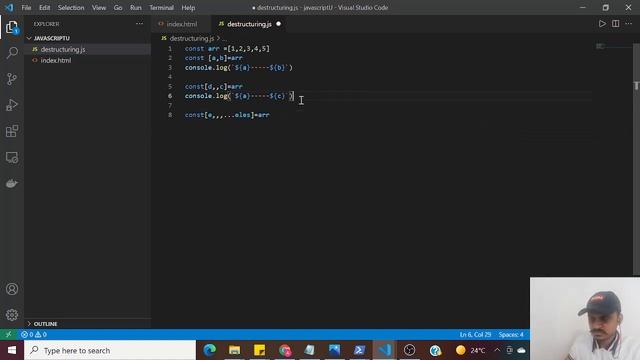Viewport: 640px width, 360px height.
Task: Open errors and warnings problems indicator
Action: click(x=34, y=334)
